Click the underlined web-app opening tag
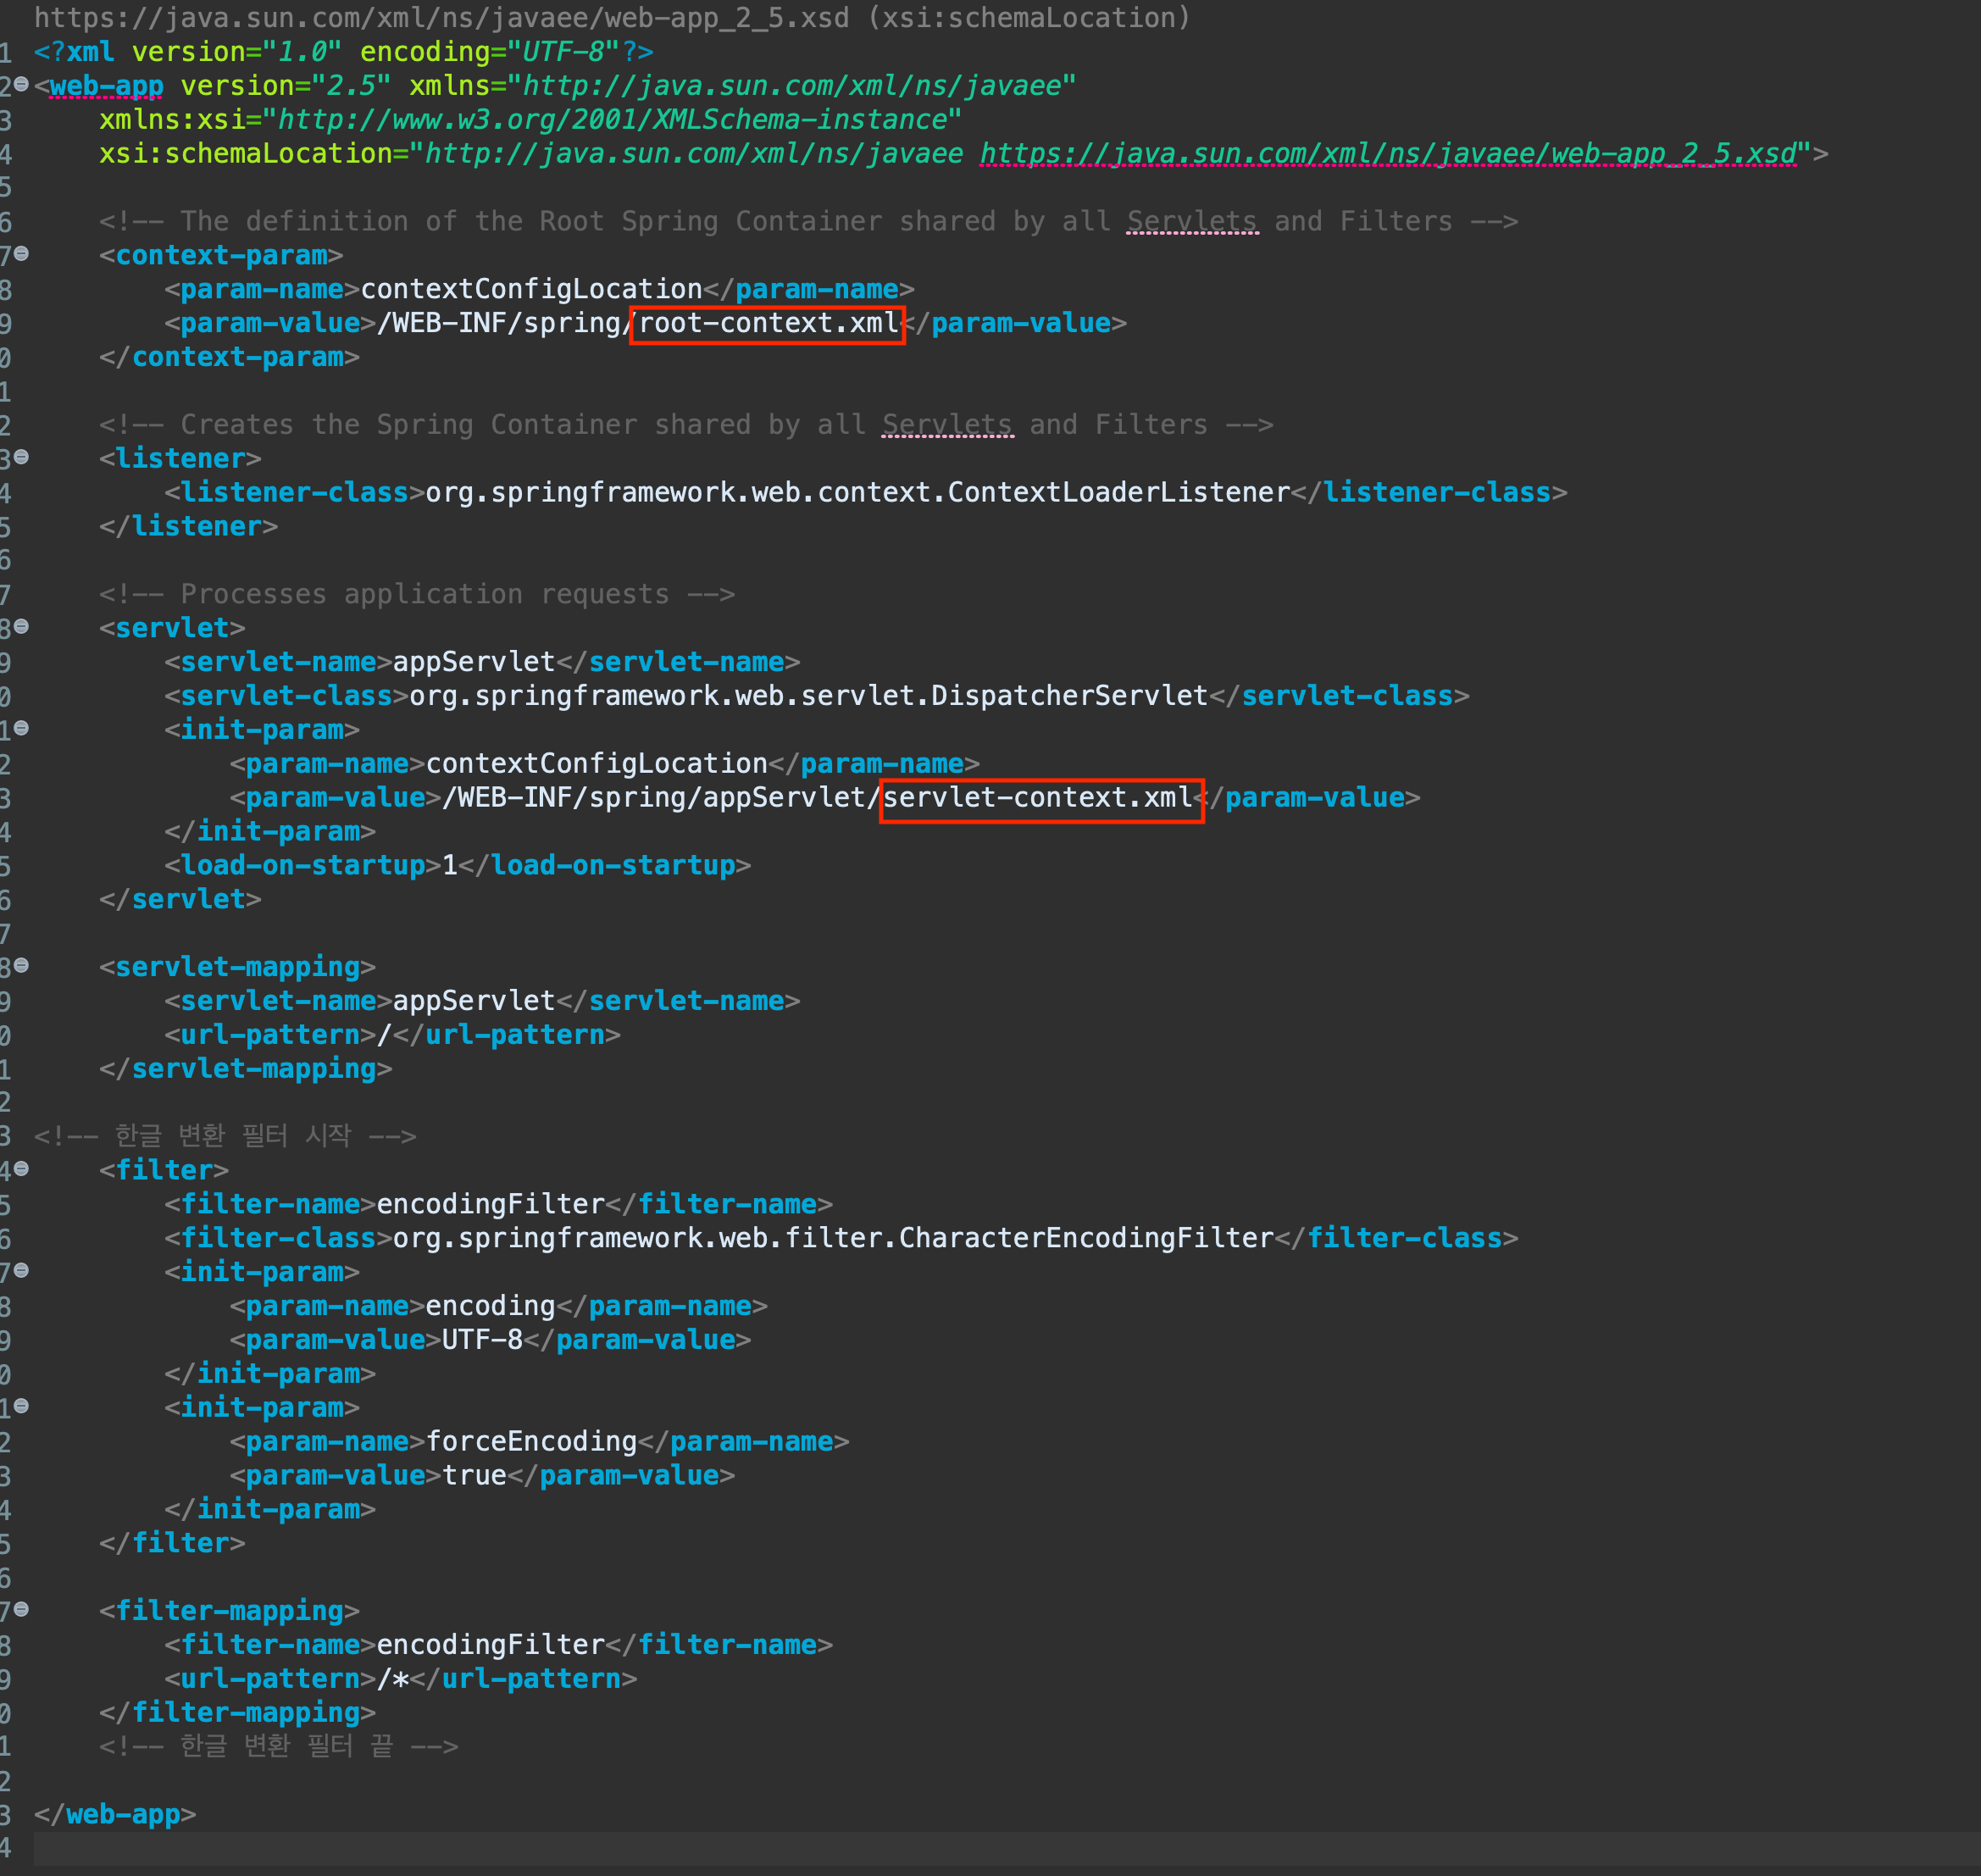Screen dimensions: 1981x1876 (106, 86)
